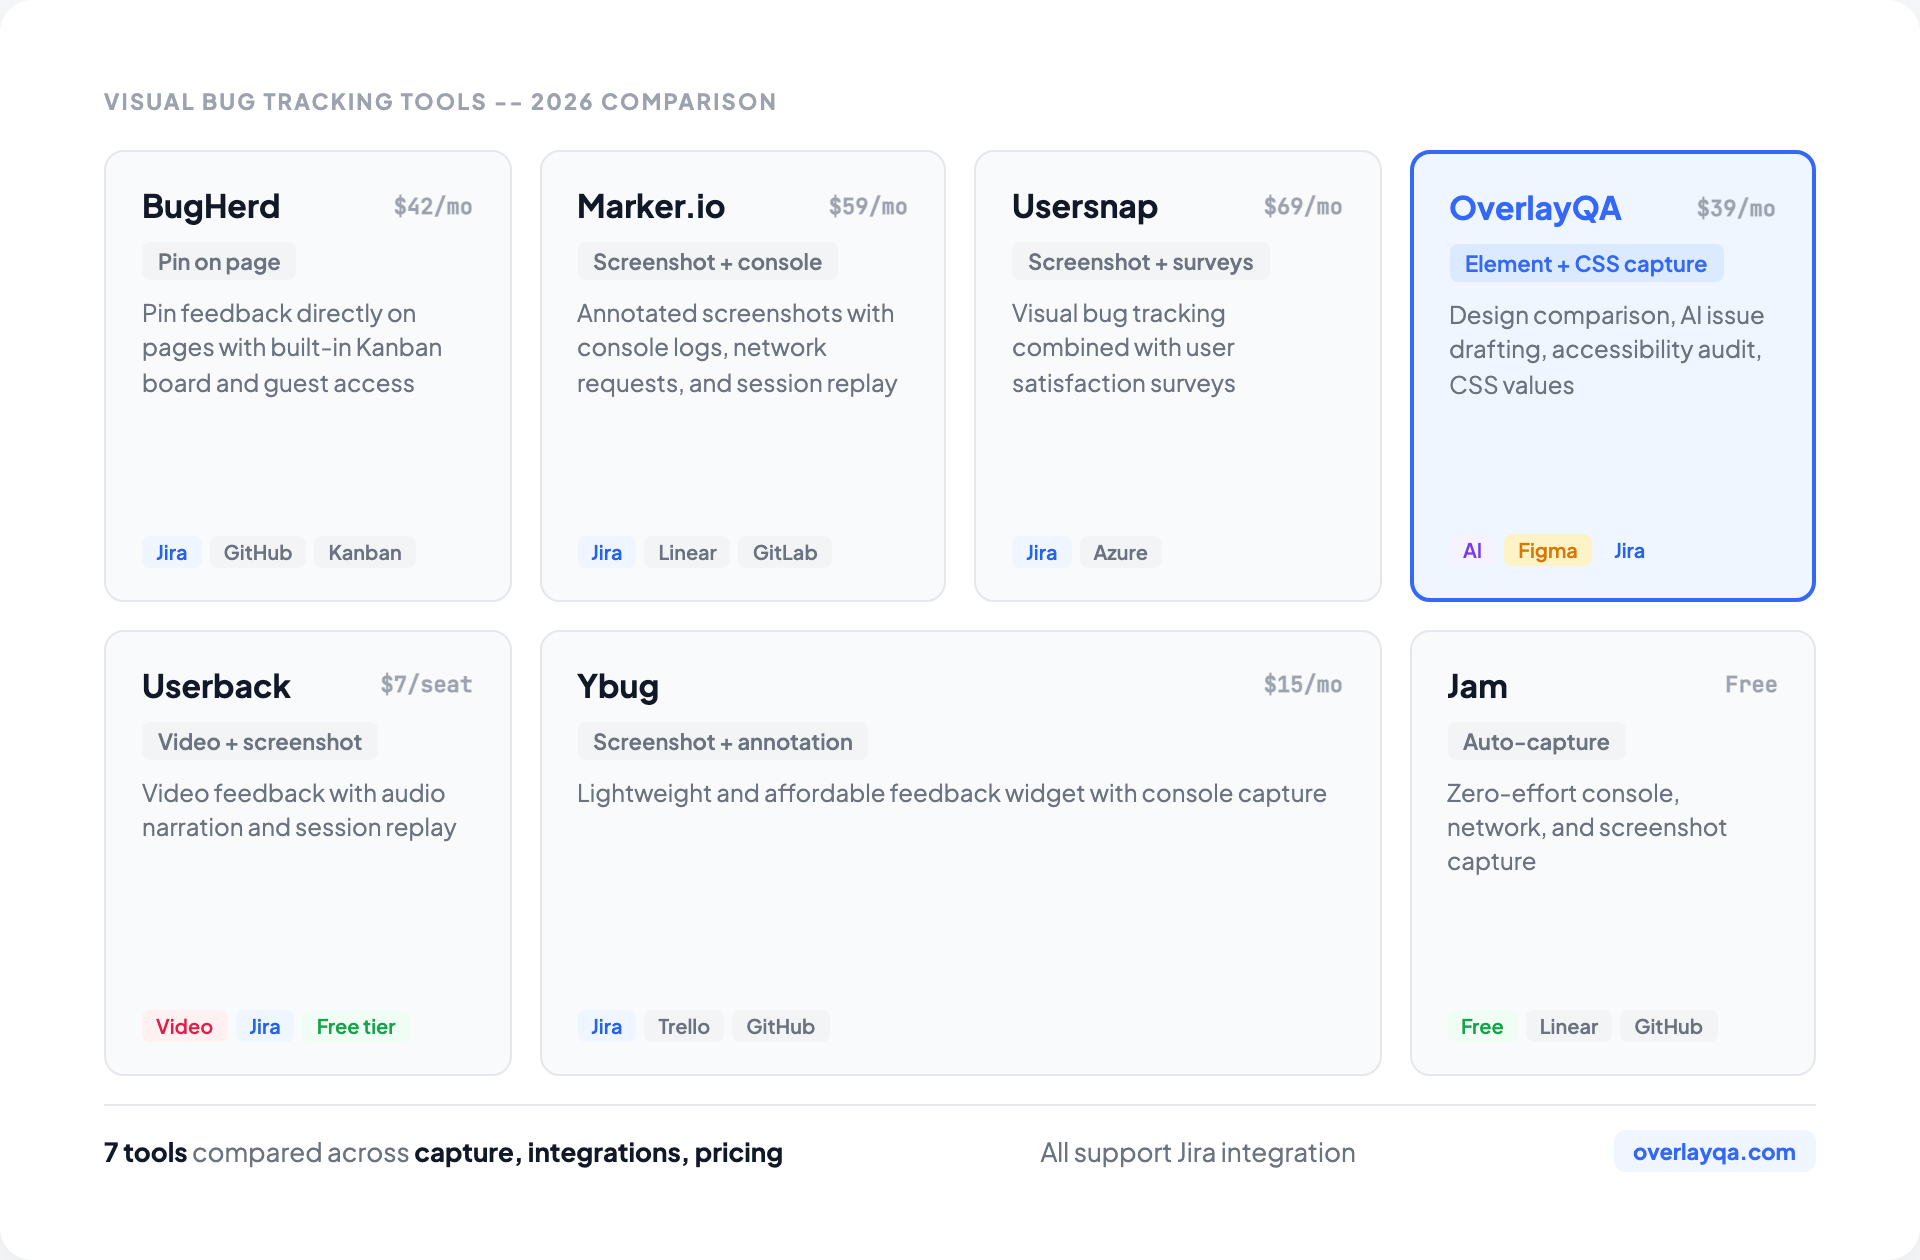Select the Jira tag in BugHerd card
1920x1260 pixels.
171,552
